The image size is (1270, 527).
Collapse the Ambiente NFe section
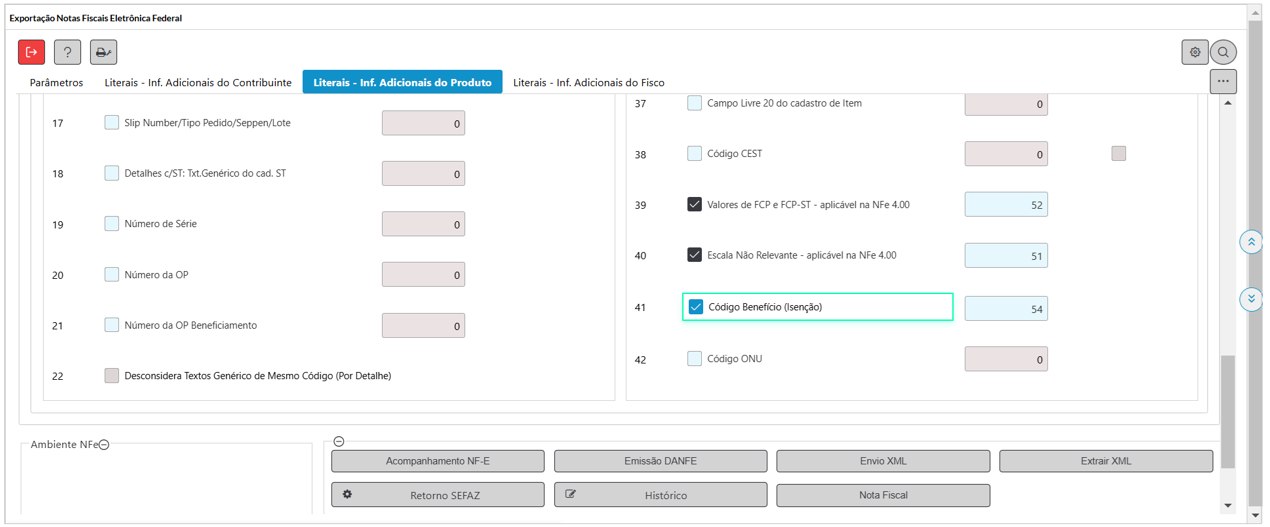pyautogui.click(x=104, y=445)
